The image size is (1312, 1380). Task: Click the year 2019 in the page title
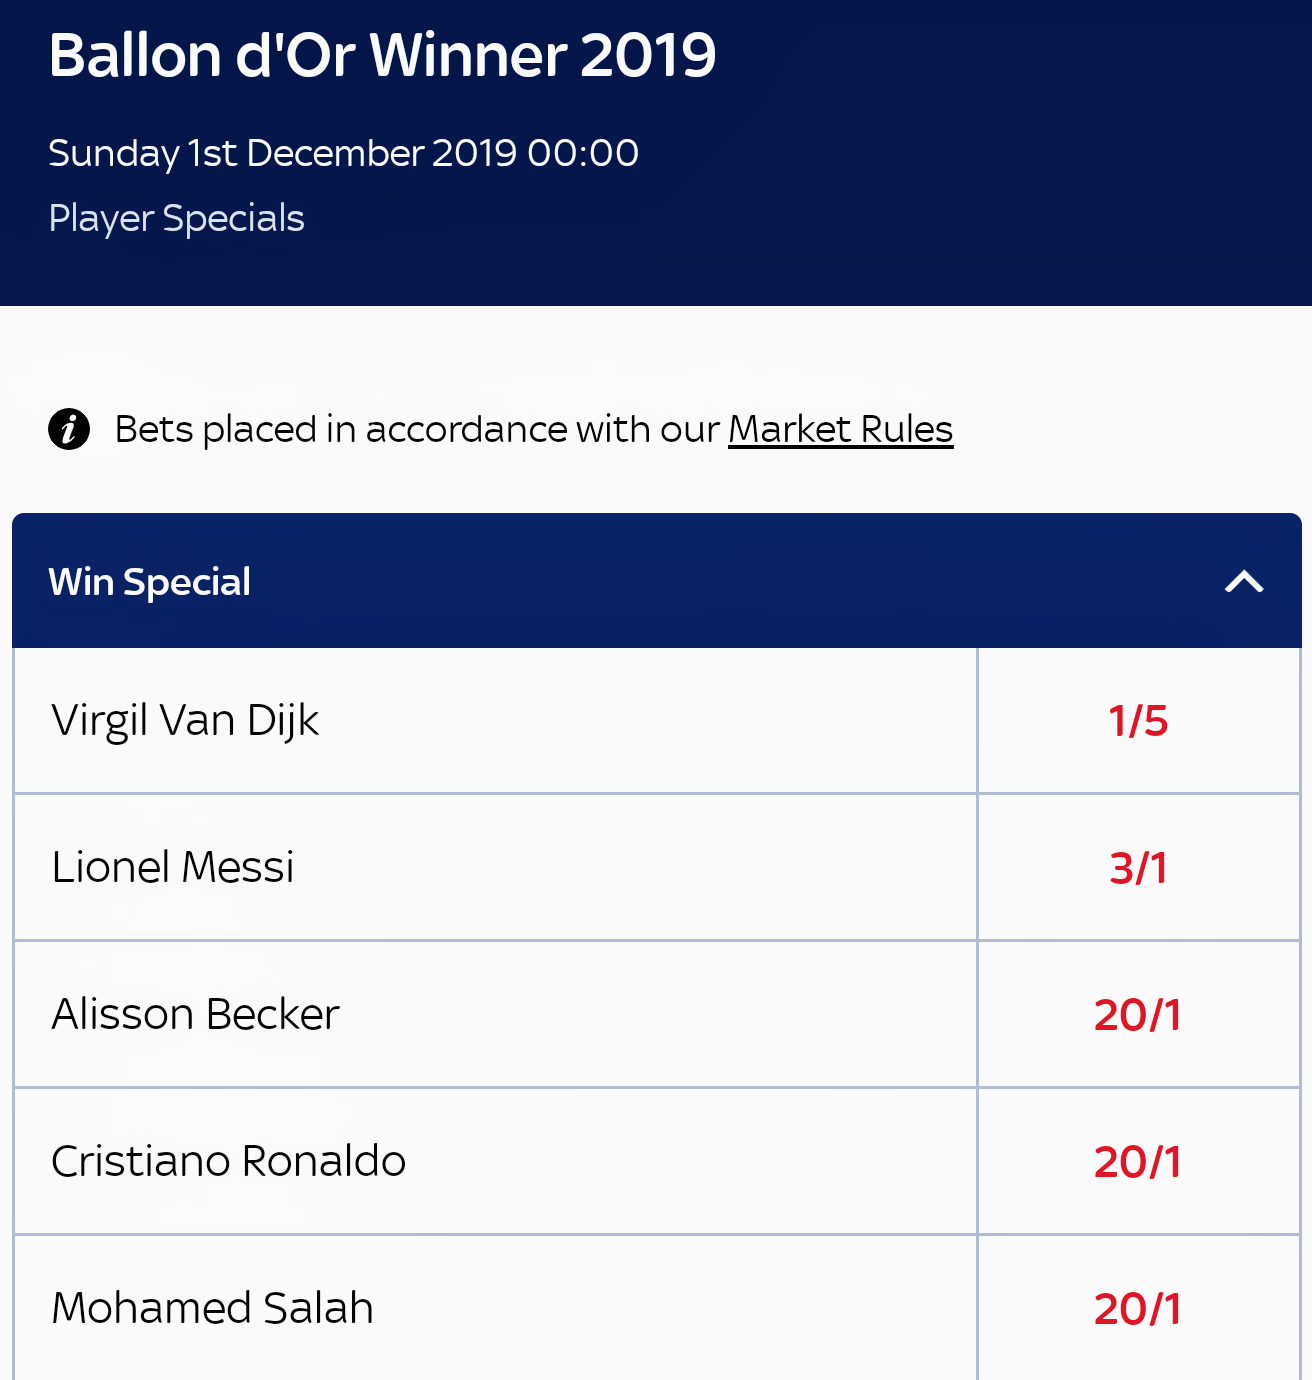tap(648, 55)
